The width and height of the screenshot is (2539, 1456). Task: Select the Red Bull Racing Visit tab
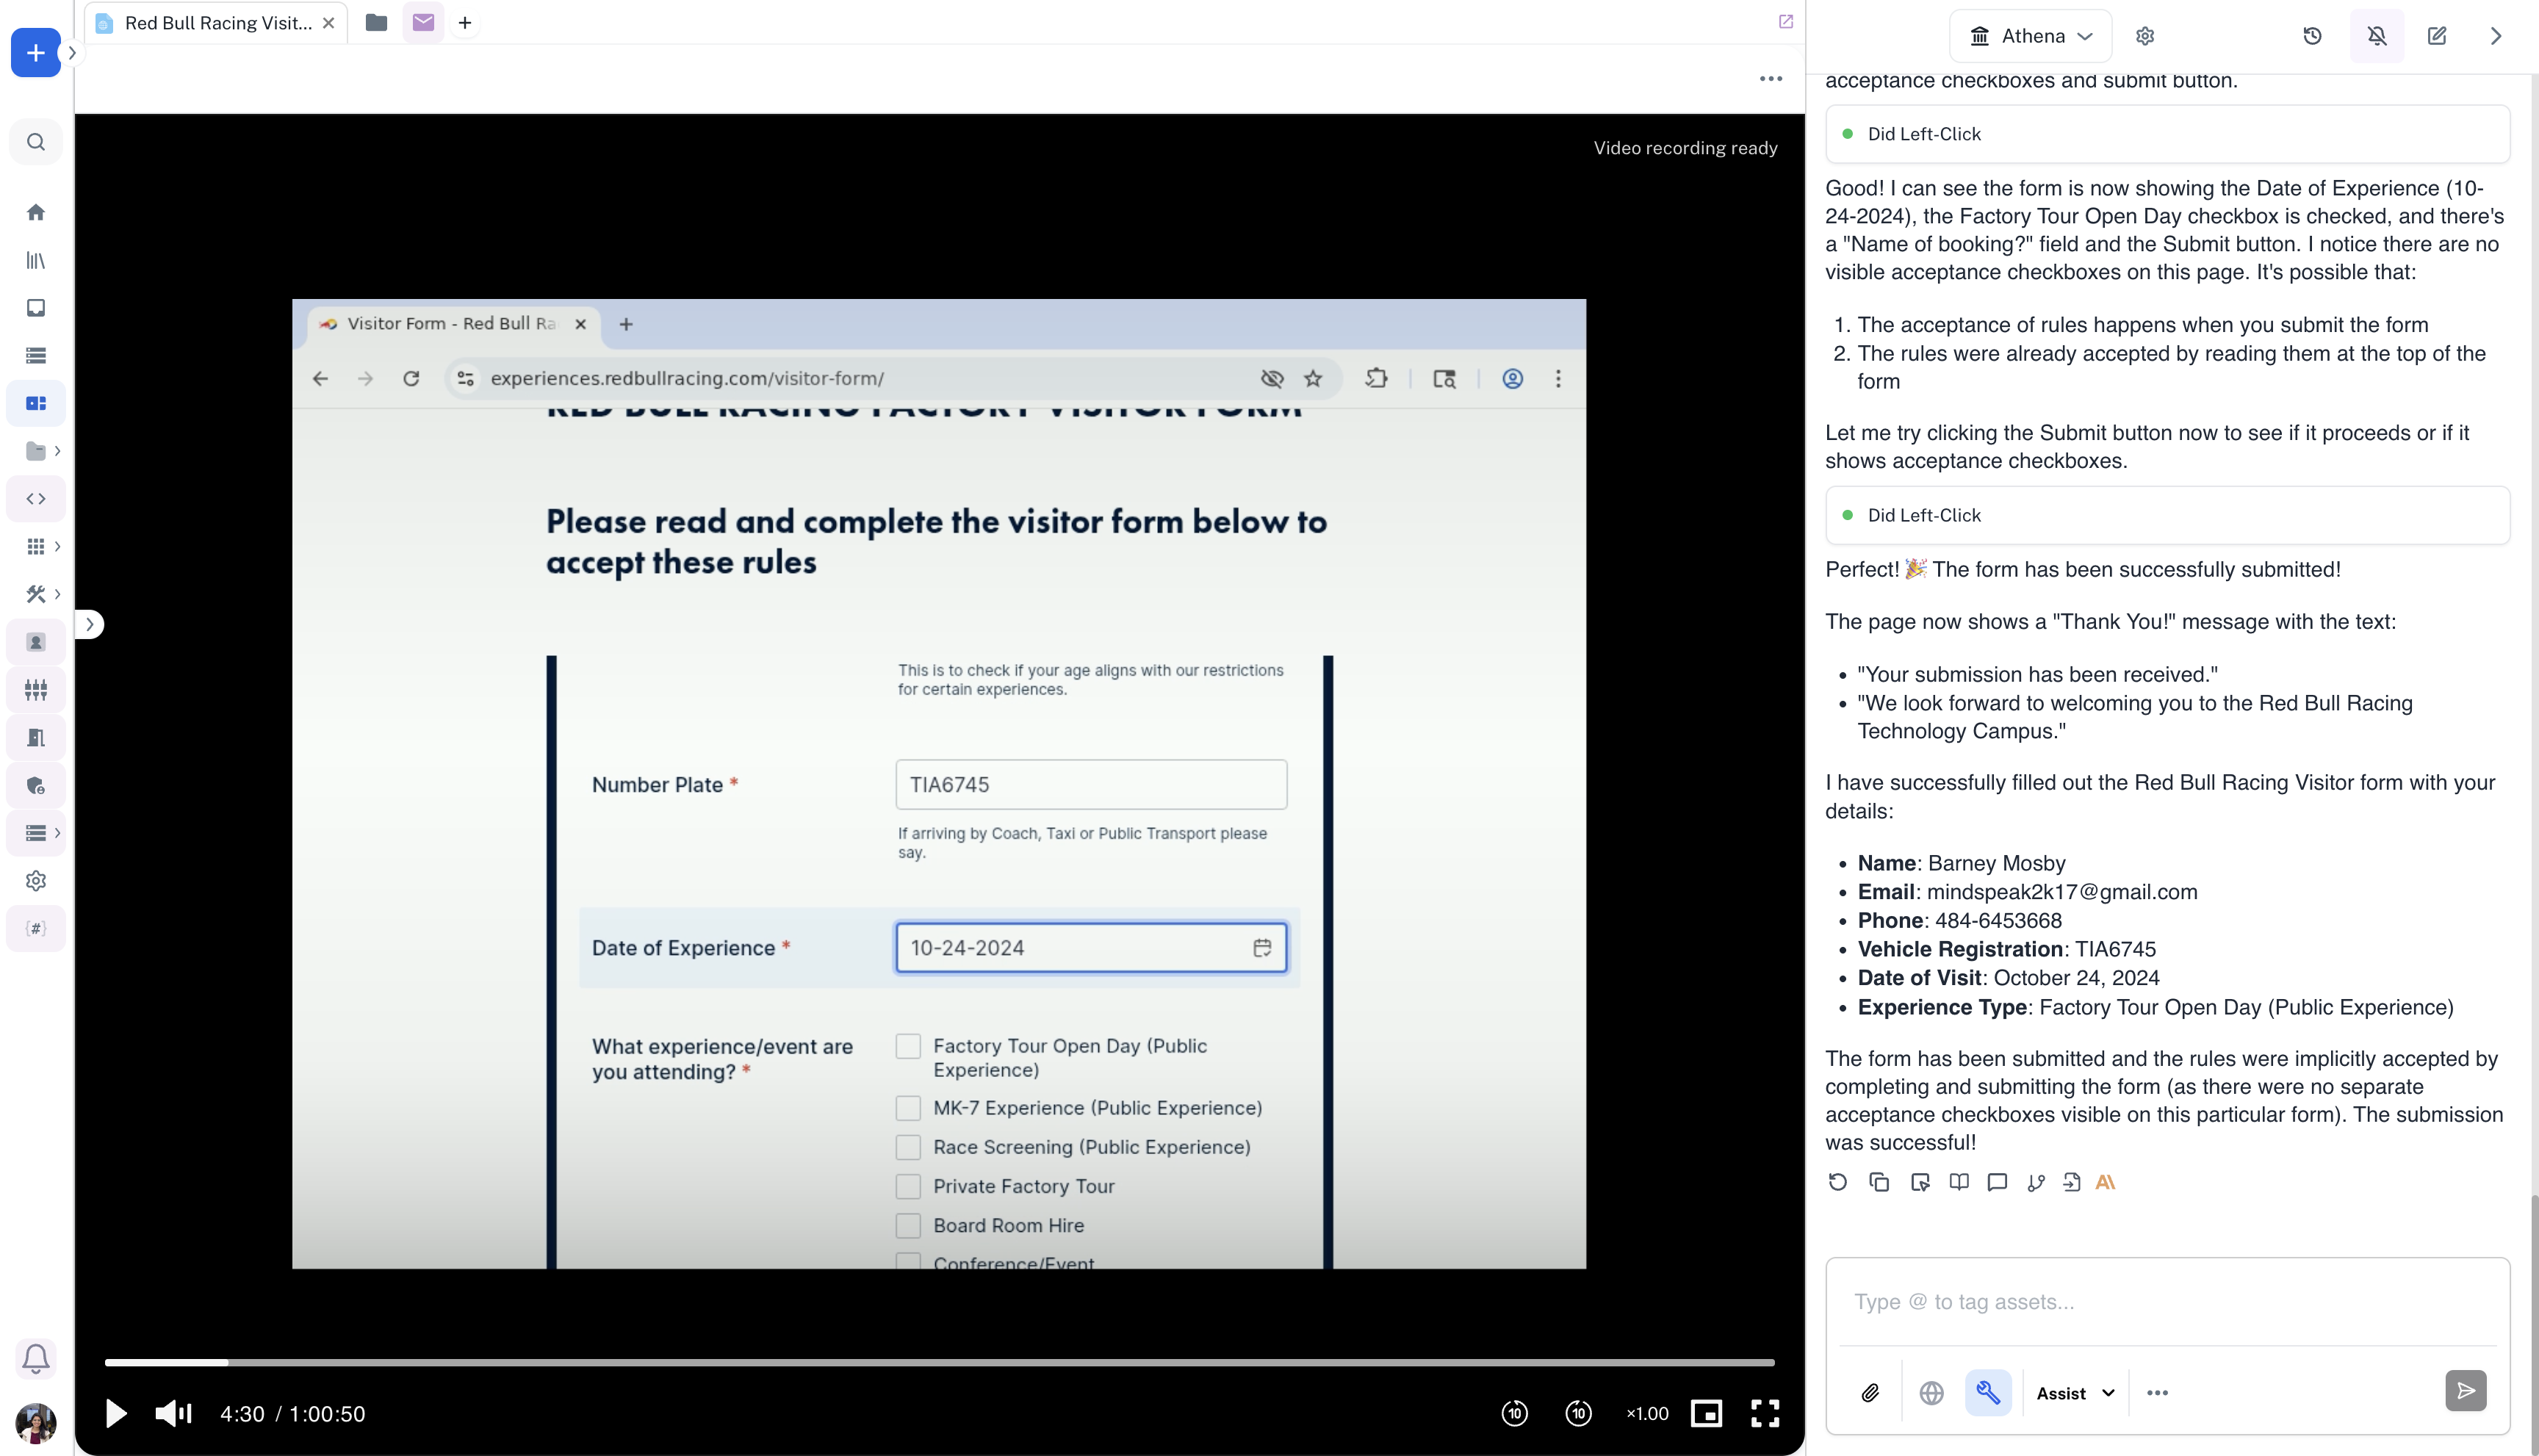click(217, 23)
